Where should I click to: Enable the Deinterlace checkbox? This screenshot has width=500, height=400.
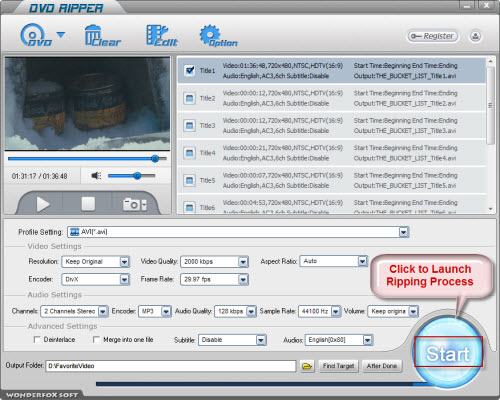point(37,339)
